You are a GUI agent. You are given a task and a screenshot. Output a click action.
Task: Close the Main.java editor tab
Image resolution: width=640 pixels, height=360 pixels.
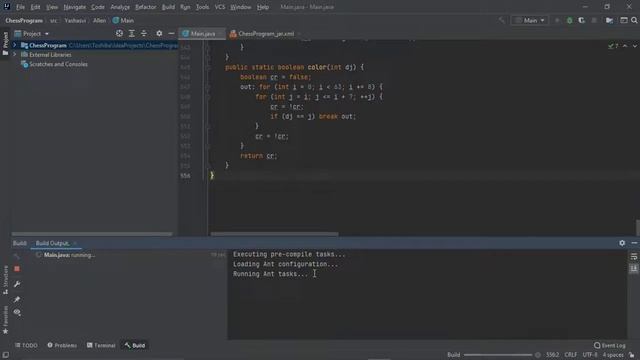click(220, 34)
